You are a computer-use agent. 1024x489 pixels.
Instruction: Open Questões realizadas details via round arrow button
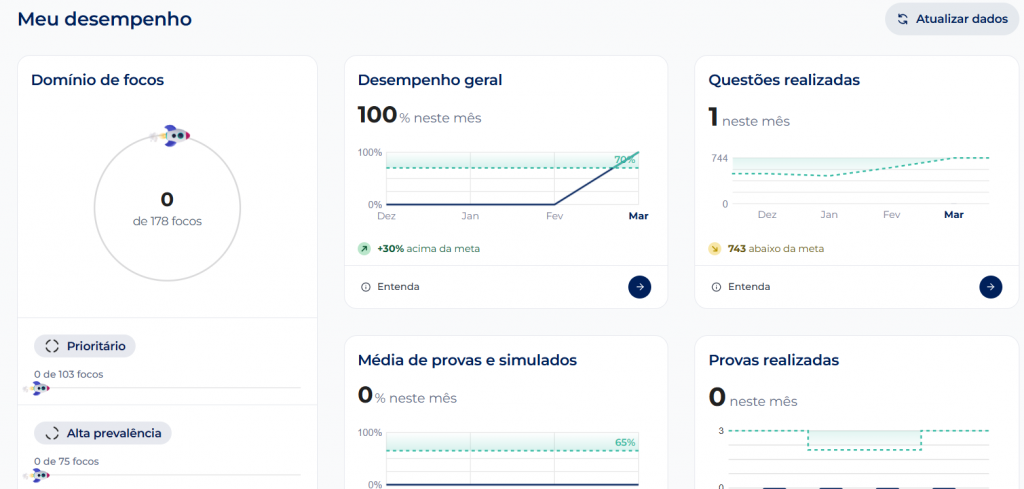pyautogui.click(x=990, y=287)
